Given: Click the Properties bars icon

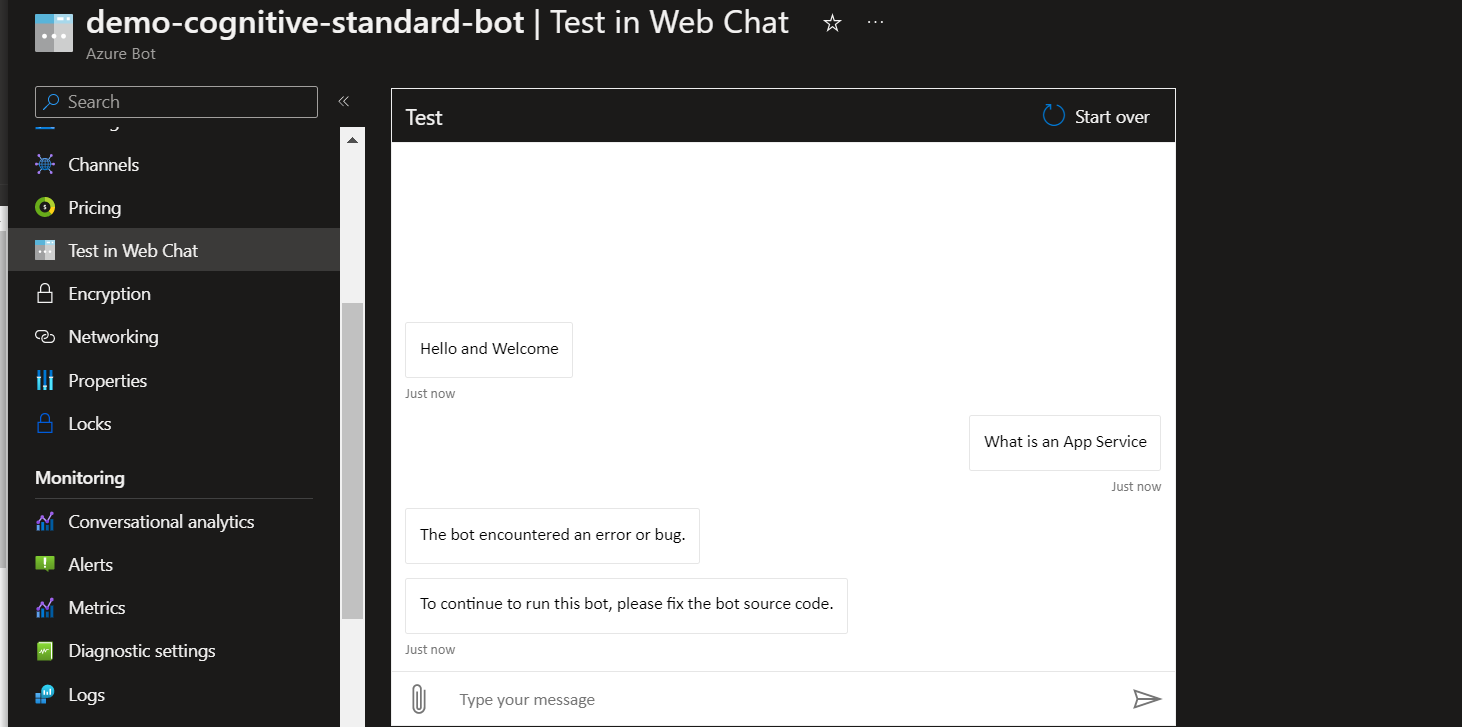Looking at the screenshot, I should tap(45, 380).
